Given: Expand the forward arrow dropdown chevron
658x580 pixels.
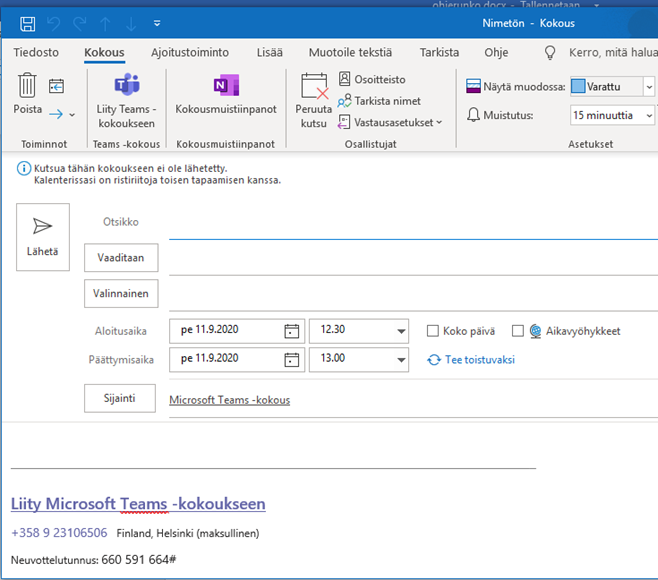Looking at the screenshot, I should pos(72,115).
